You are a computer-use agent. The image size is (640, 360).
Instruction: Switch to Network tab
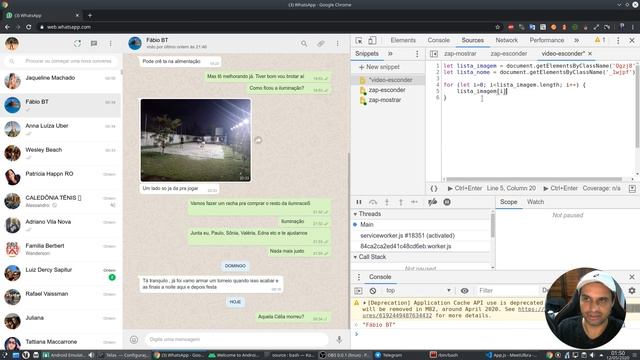pos(507,40)
